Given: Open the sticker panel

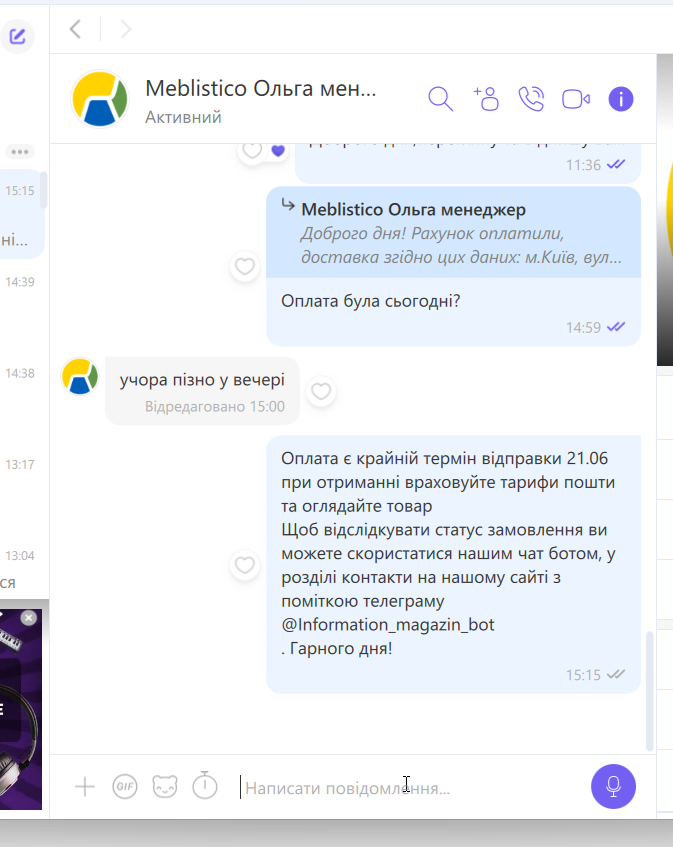Looking at the screenshot, I should tap(165, 786).
